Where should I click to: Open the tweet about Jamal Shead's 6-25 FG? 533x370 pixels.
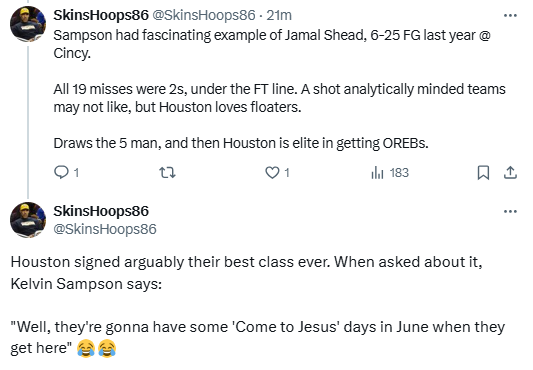[x=279, y=89]
